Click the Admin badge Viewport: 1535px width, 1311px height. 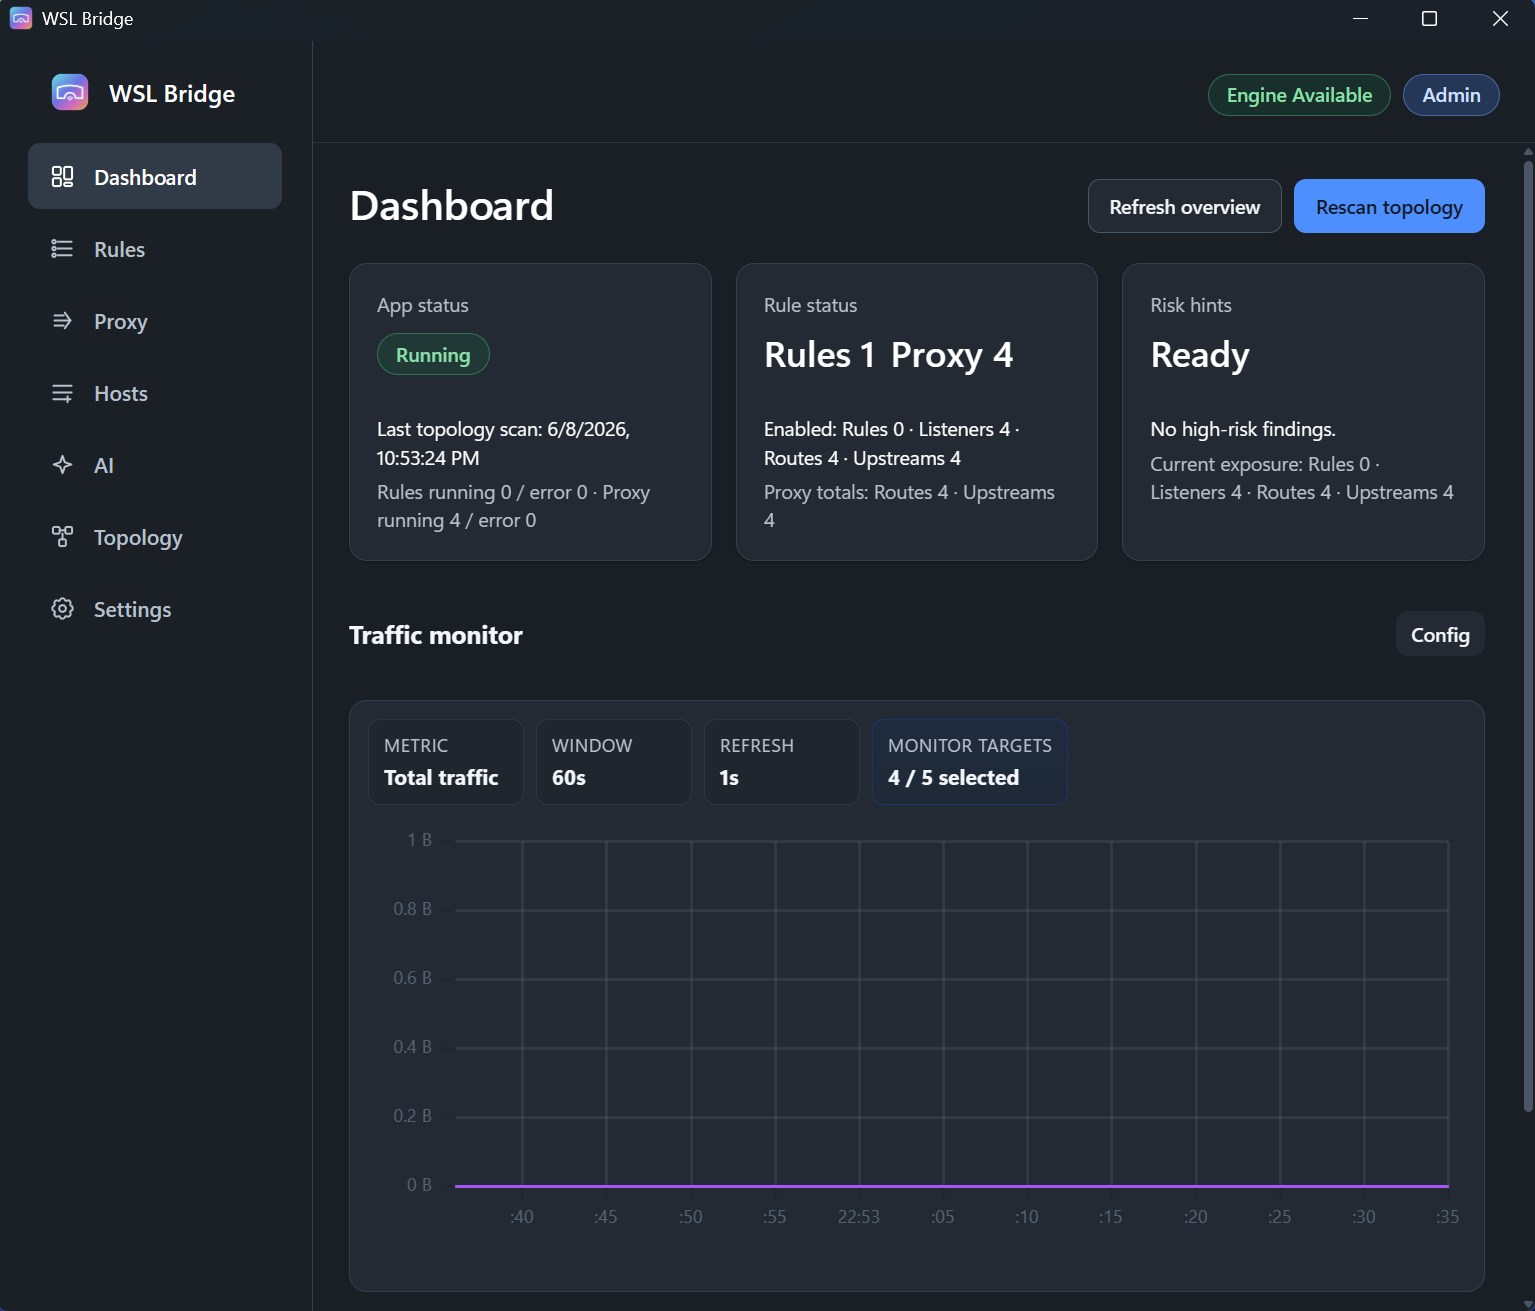coord(1451,95)
